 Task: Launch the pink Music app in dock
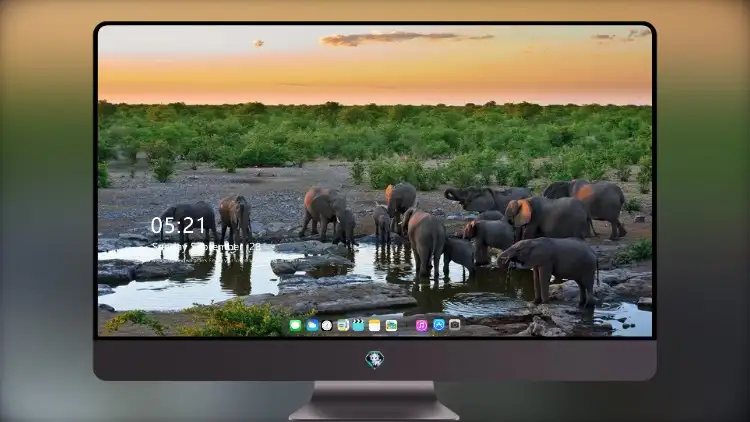pyautogui.click(x=421, y=325)
